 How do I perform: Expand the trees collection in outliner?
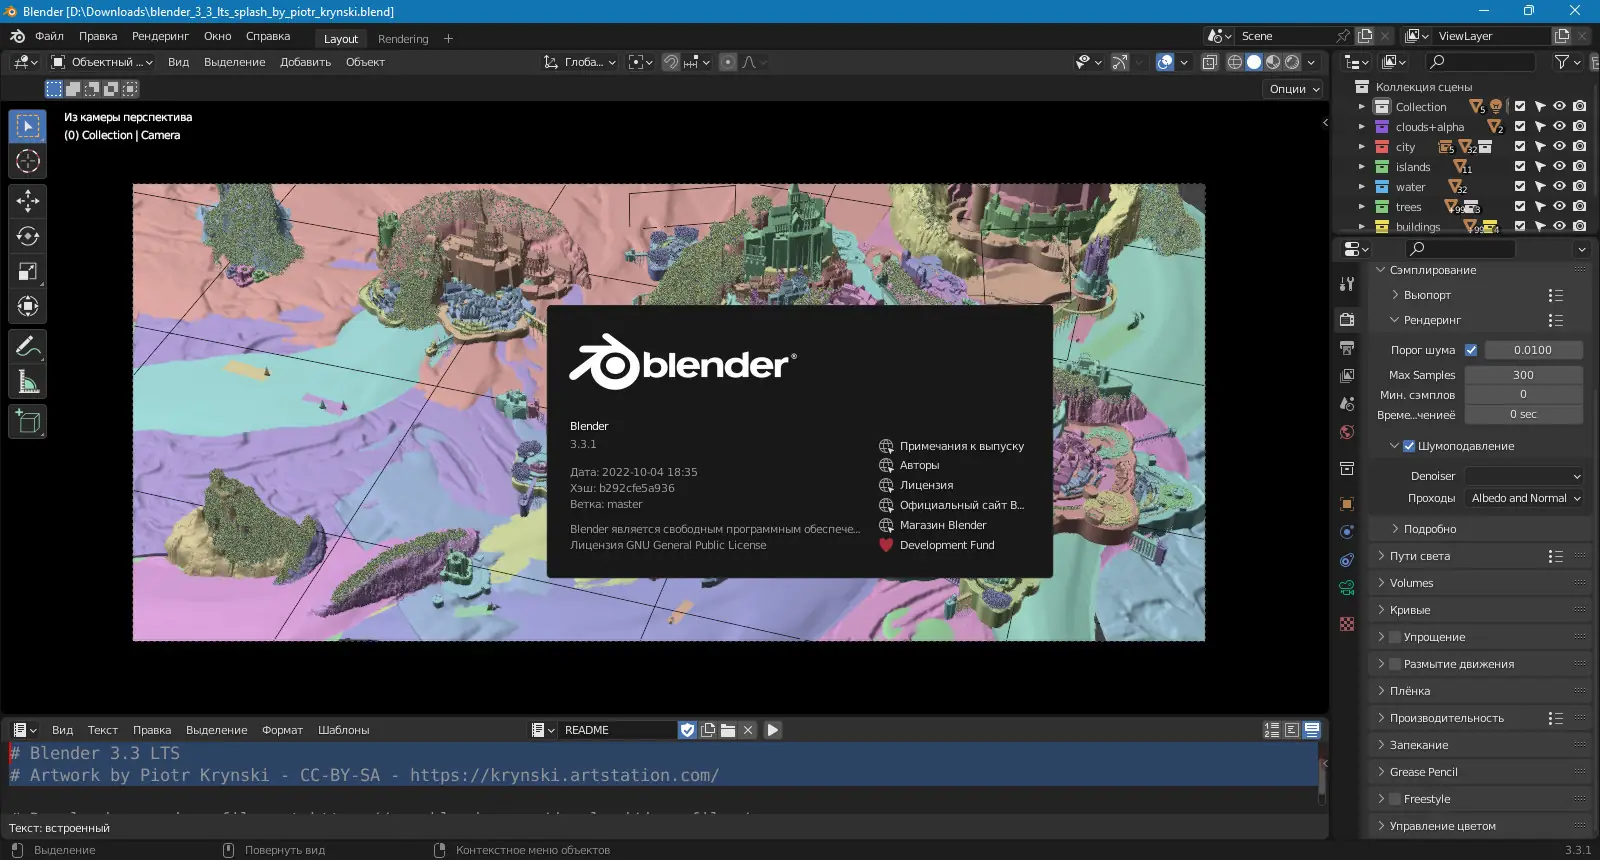(x=1361, y=207)
